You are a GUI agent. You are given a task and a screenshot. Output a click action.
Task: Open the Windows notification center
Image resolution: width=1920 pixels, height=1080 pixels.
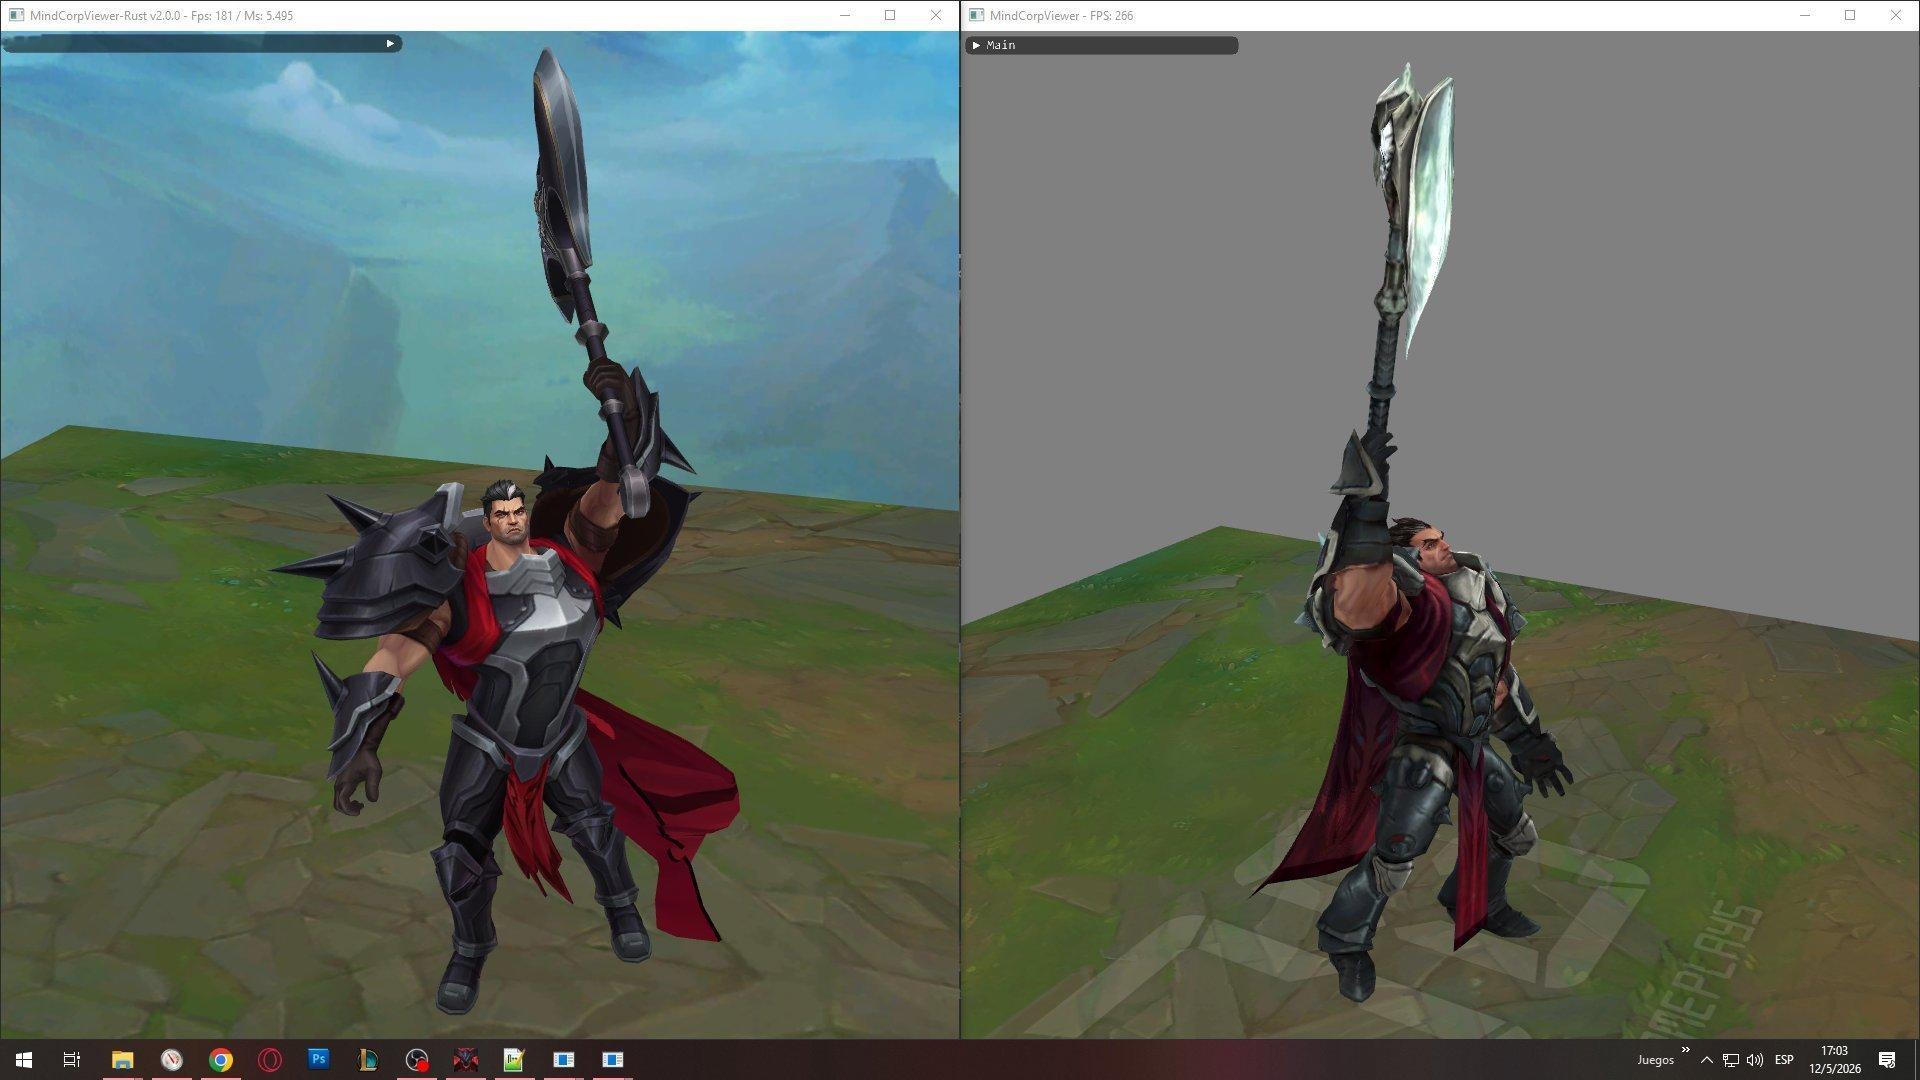[1887, 1060]
